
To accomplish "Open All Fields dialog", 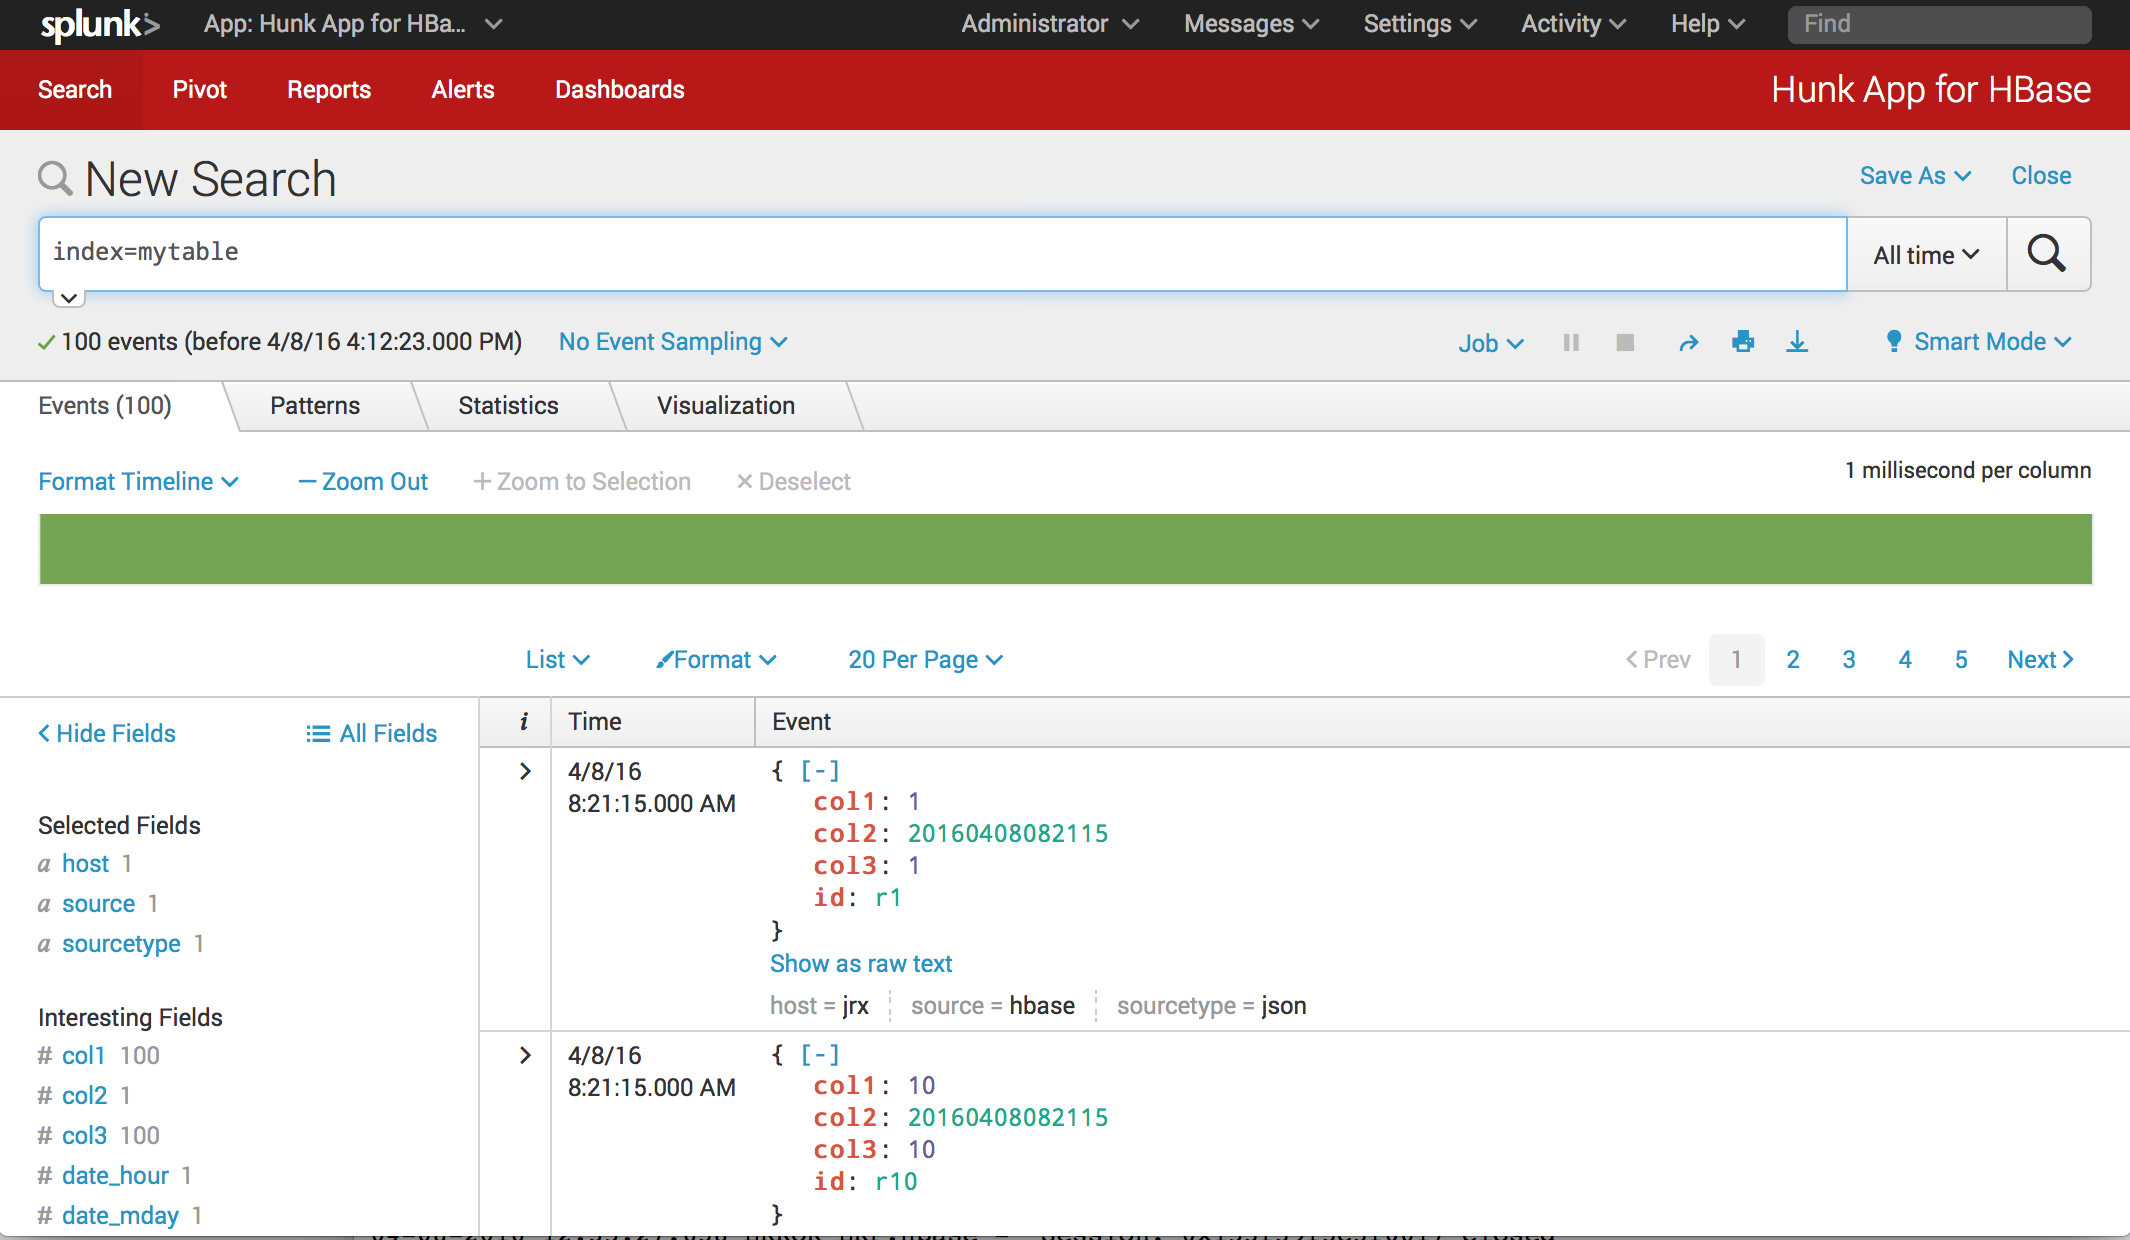I will pos(372,734).
